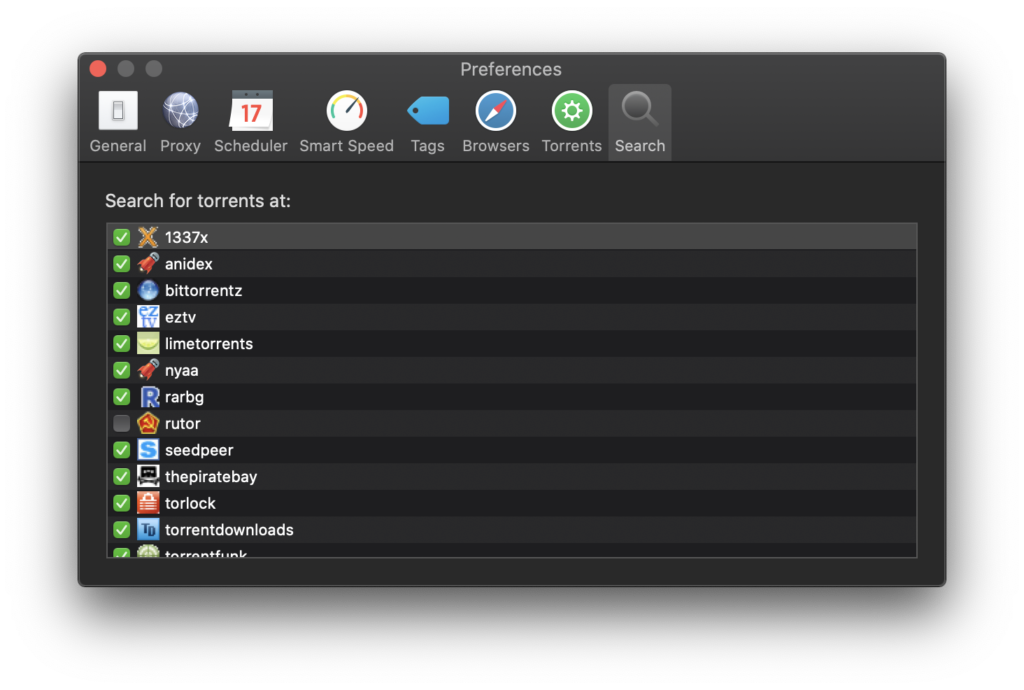Viewport: 1024px width, 690px height.
Task: Select the 1337x row text
Action: click(x=186, y=238)
